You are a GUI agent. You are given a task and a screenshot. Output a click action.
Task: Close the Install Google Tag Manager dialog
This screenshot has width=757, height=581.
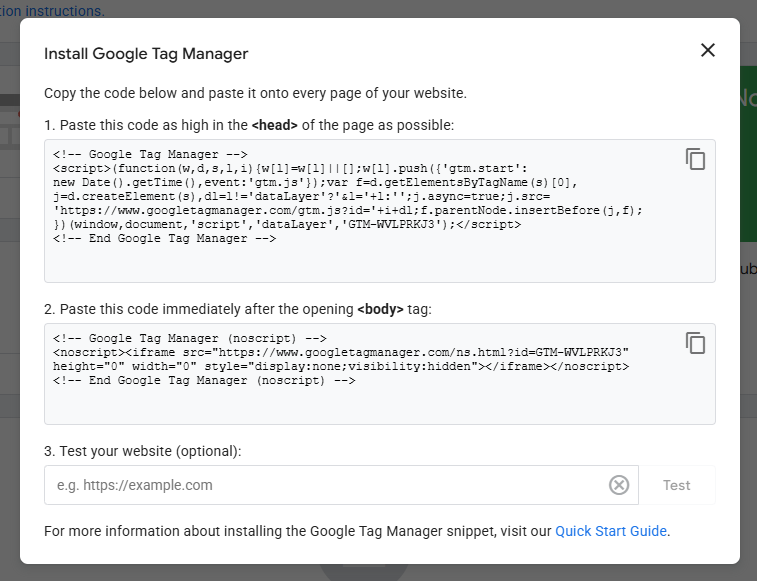(x=708, y=50)
